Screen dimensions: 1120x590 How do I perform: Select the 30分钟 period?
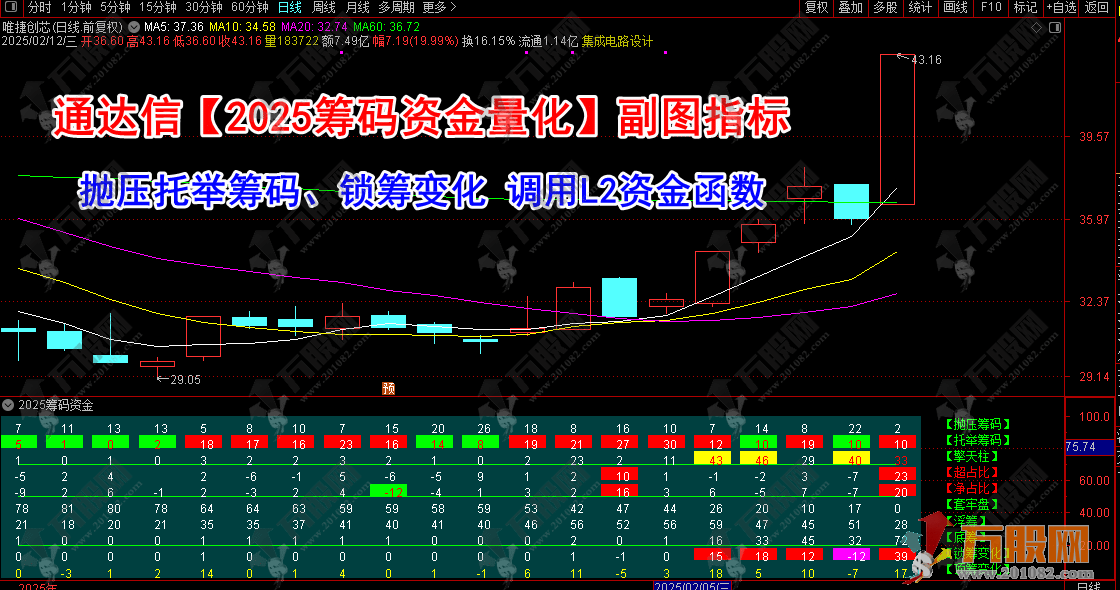click(x=204, y=7)
